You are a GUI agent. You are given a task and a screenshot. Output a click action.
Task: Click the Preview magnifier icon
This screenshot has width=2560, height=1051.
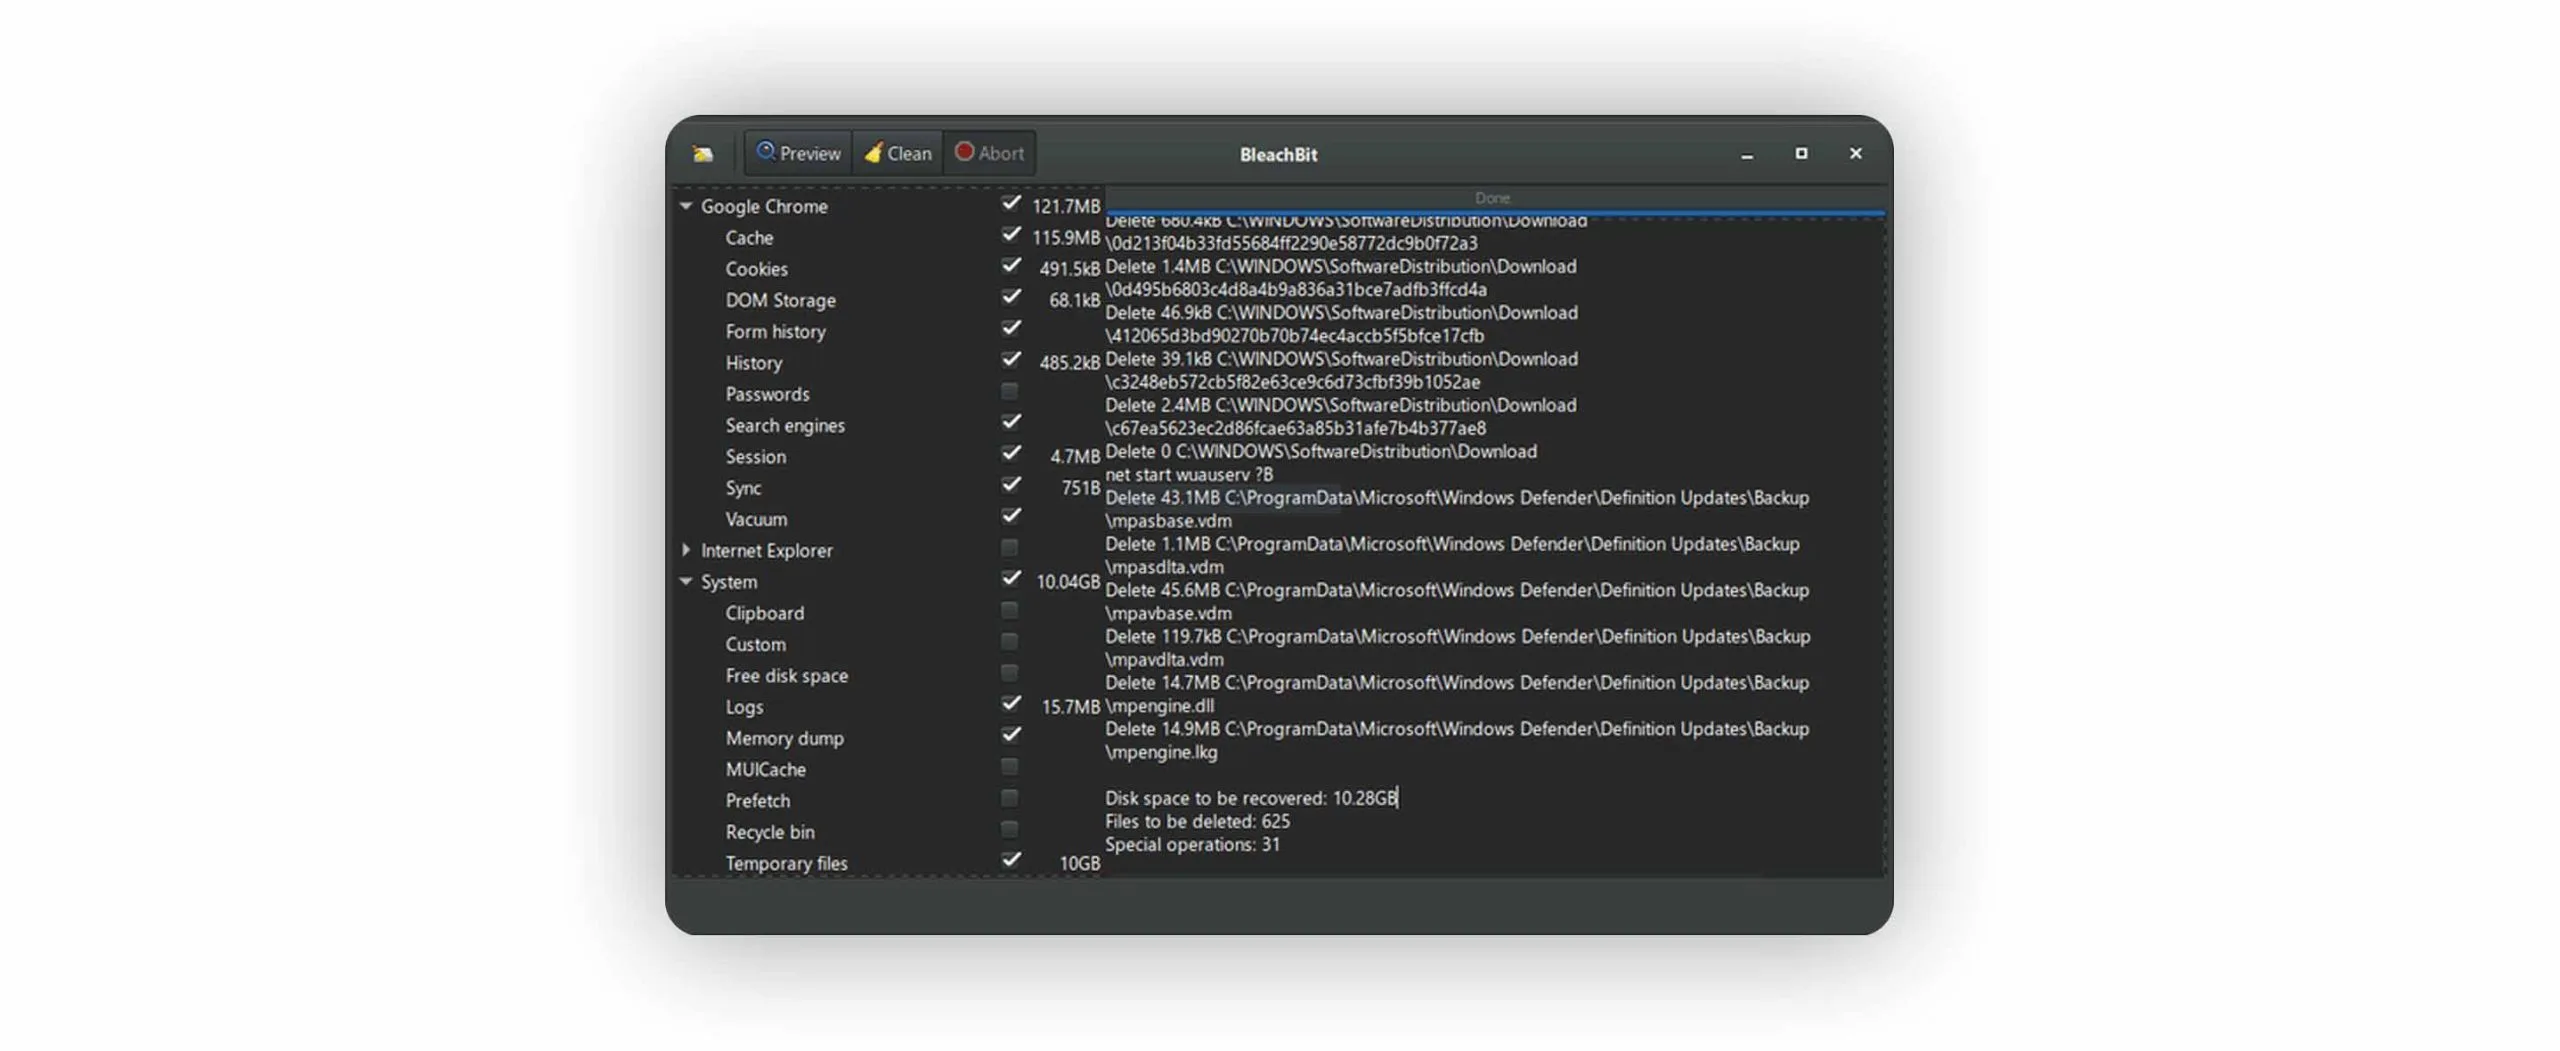pos(765,152)
